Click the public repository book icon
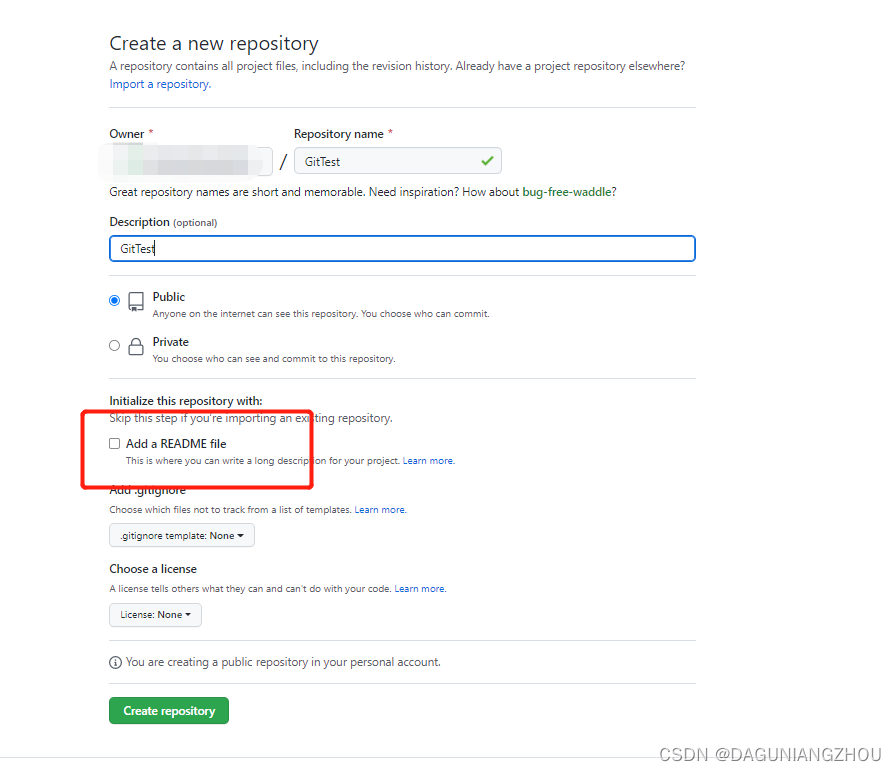Screen dimensions: 896x771 click(136, 301)
